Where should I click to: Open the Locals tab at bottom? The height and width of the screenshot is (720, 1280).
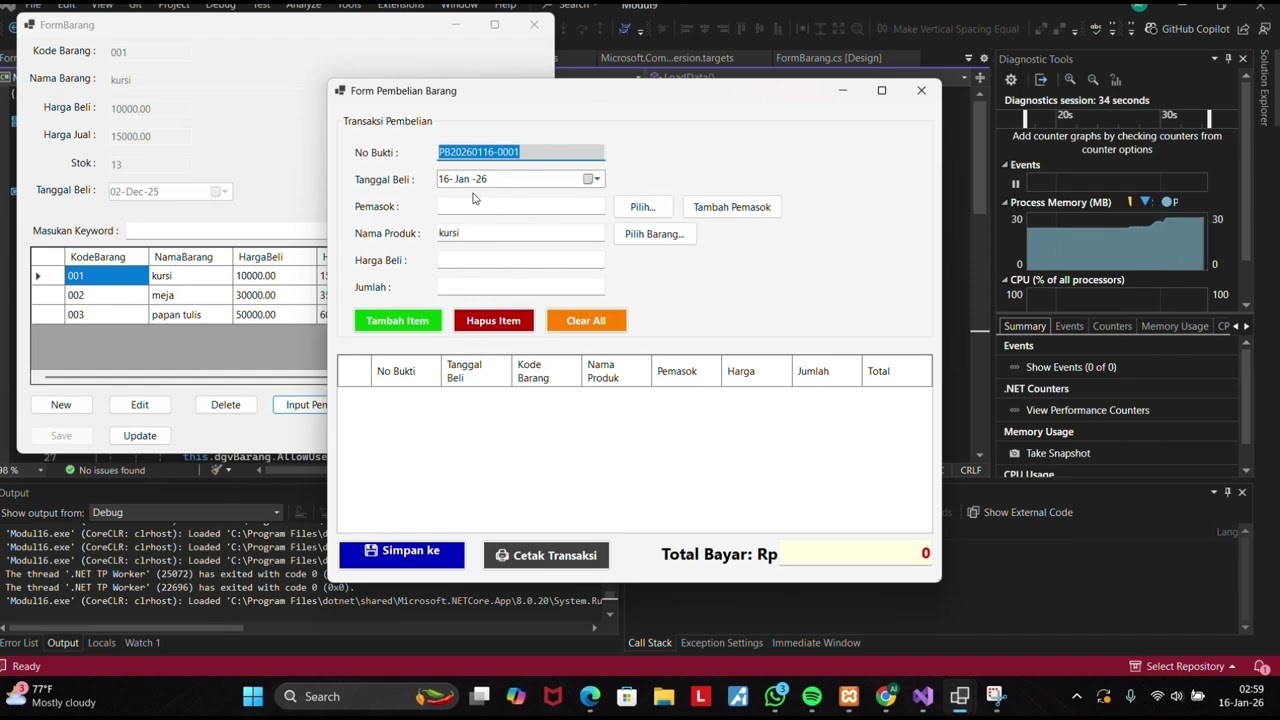point(101,643)
